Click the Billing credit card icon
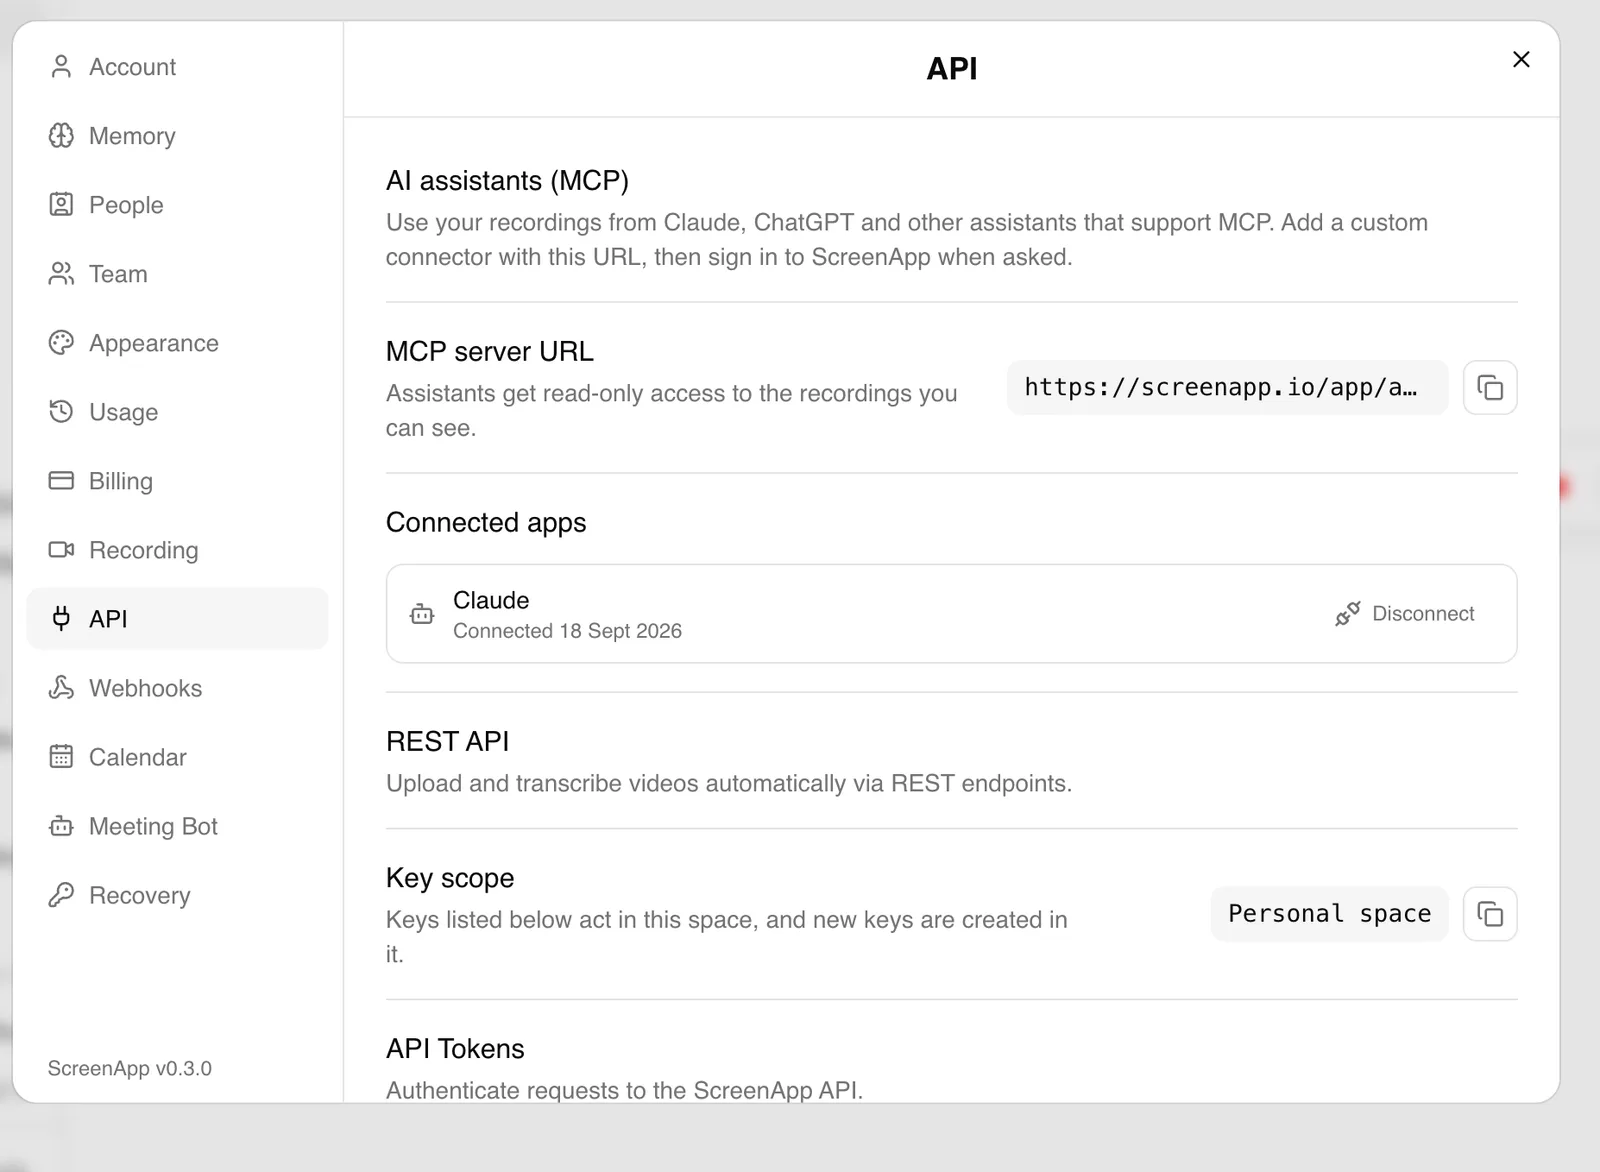This screenshot has height=1172, width=1600. pyautogui.click(x=61, y=481)
